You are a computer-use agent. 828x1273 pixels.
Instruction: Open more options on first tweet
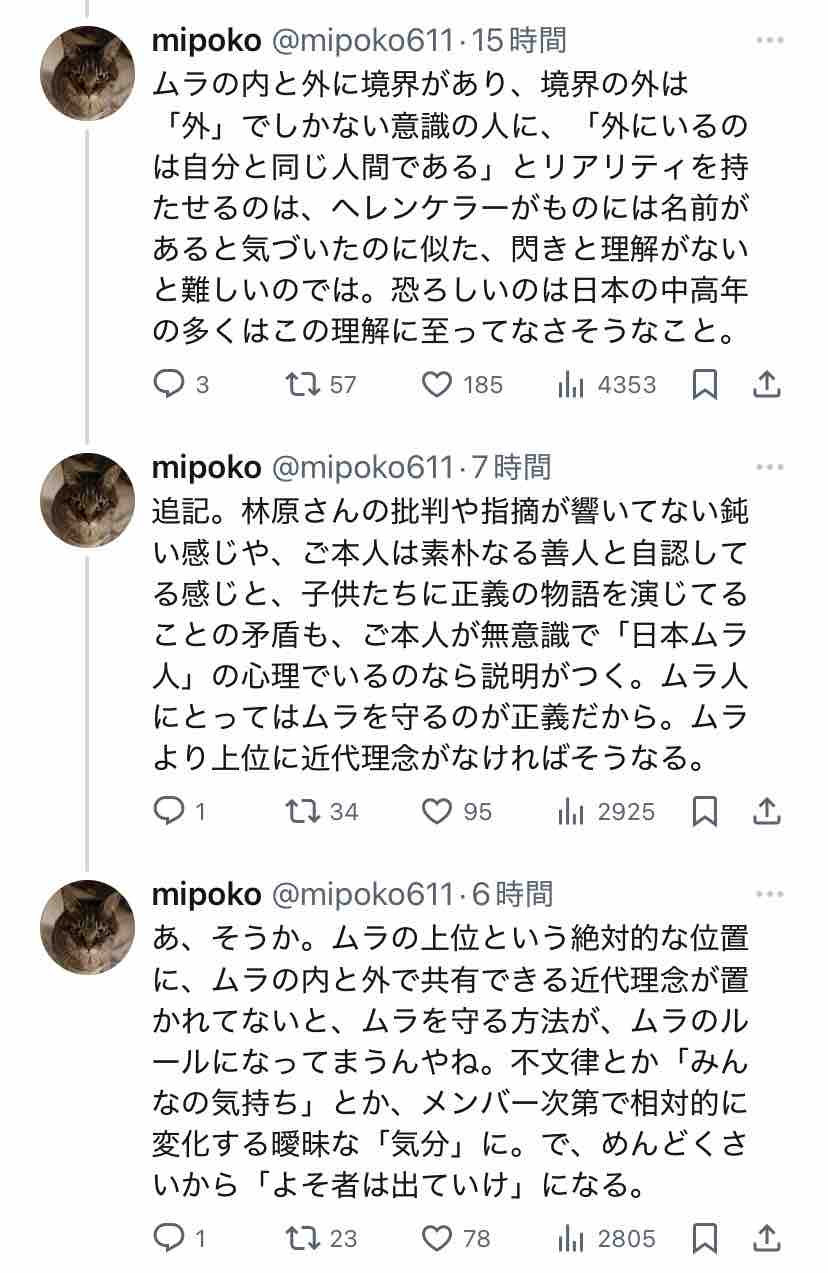point(770,41)
